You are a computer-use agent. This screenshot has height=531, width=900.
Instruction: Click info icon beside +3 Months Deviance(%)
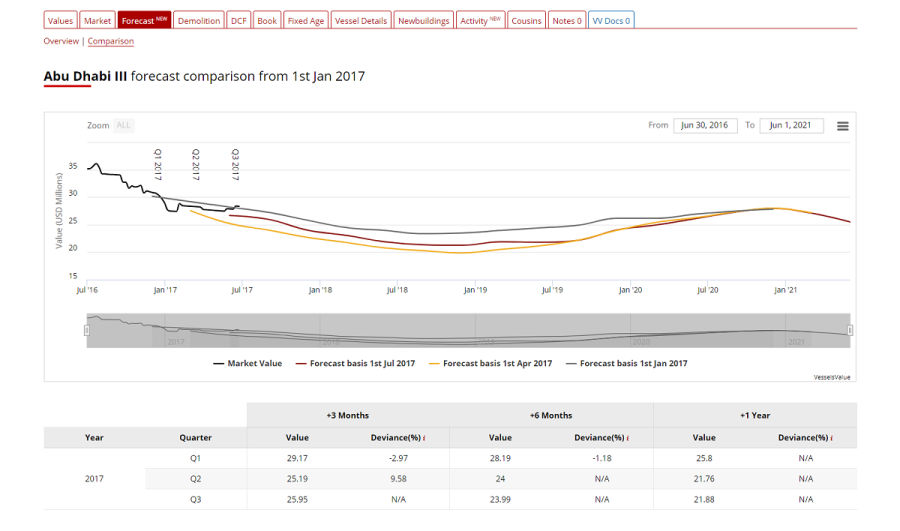click(x=424, y=438)
